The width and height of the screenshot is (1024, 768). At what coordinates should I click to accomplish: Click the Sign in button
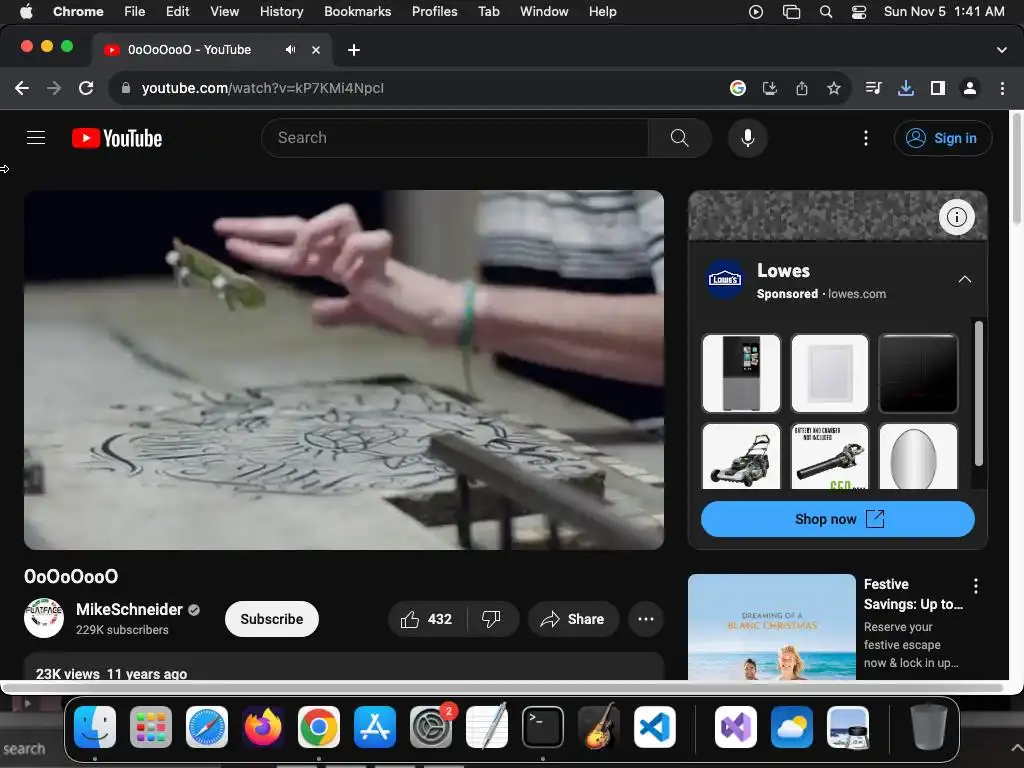click(943, 138)
